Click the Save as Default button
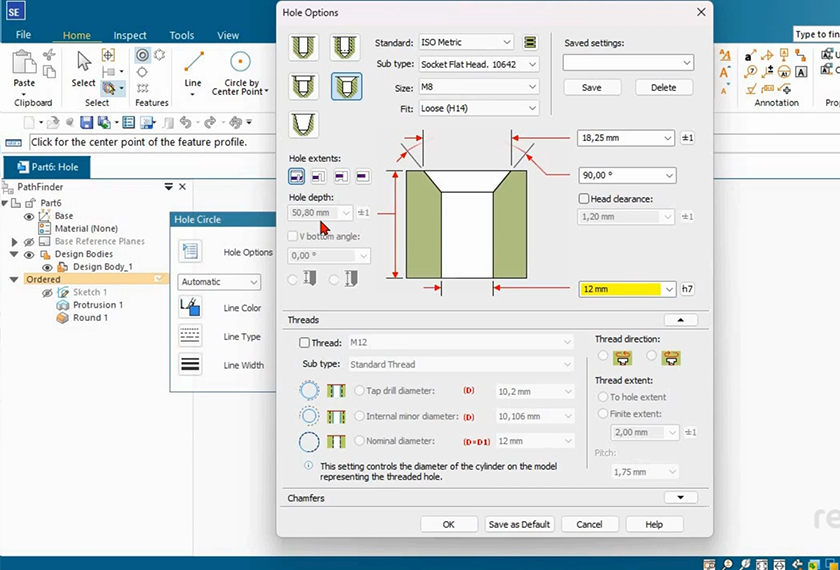Image resolution: width=840 pixels, height=570 pixels. coord(518,524)
